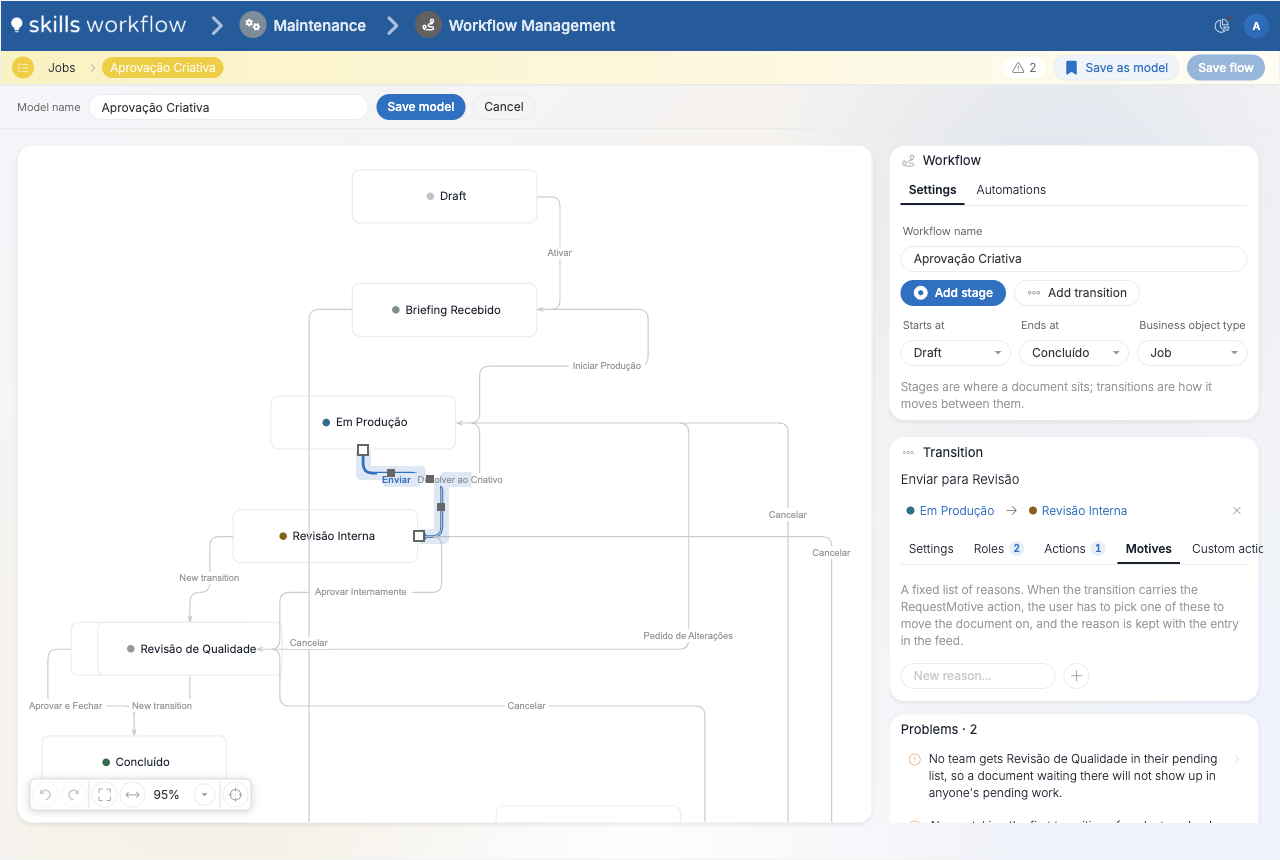The width and height of the screenshot is (1280, 860).
Task: Click the Save model button
Action: (421, 107)
